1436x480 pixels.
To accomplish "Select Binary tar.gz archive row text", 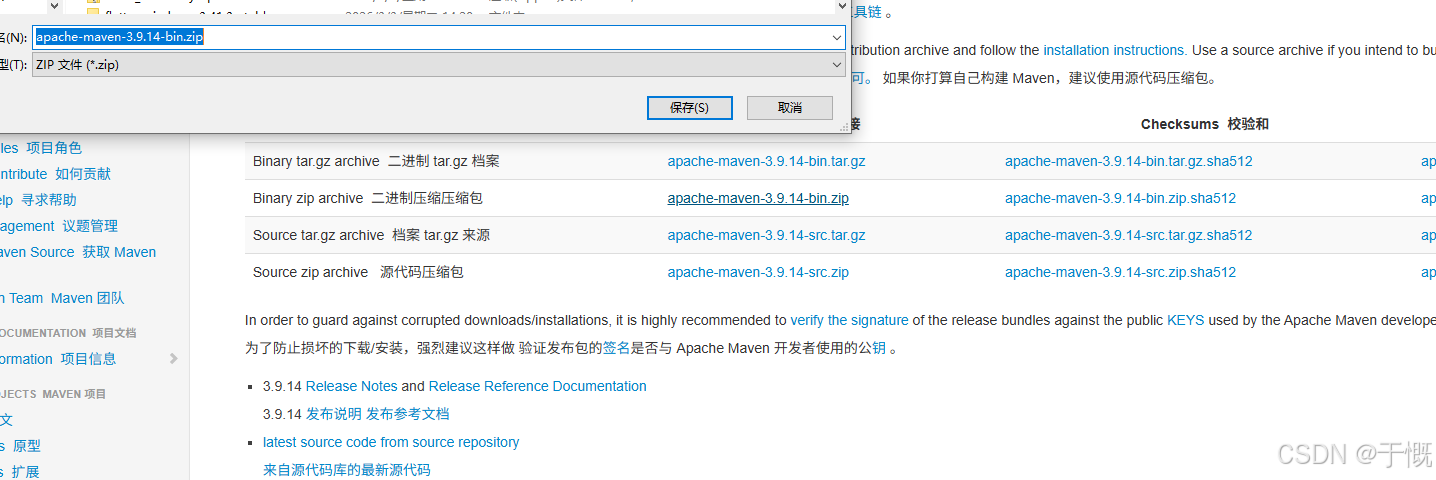I will click(x=376, y=161).
